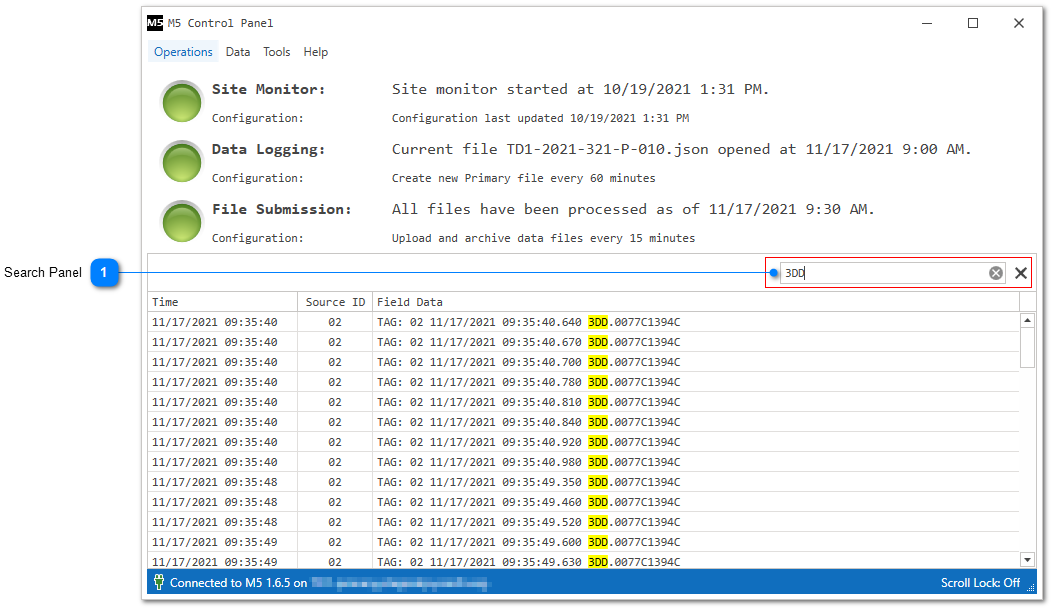Select the row with timestamp 09:35:40.840
Image resolution: width=1053 pixels, height=610 pixels.
coord(584,422)
